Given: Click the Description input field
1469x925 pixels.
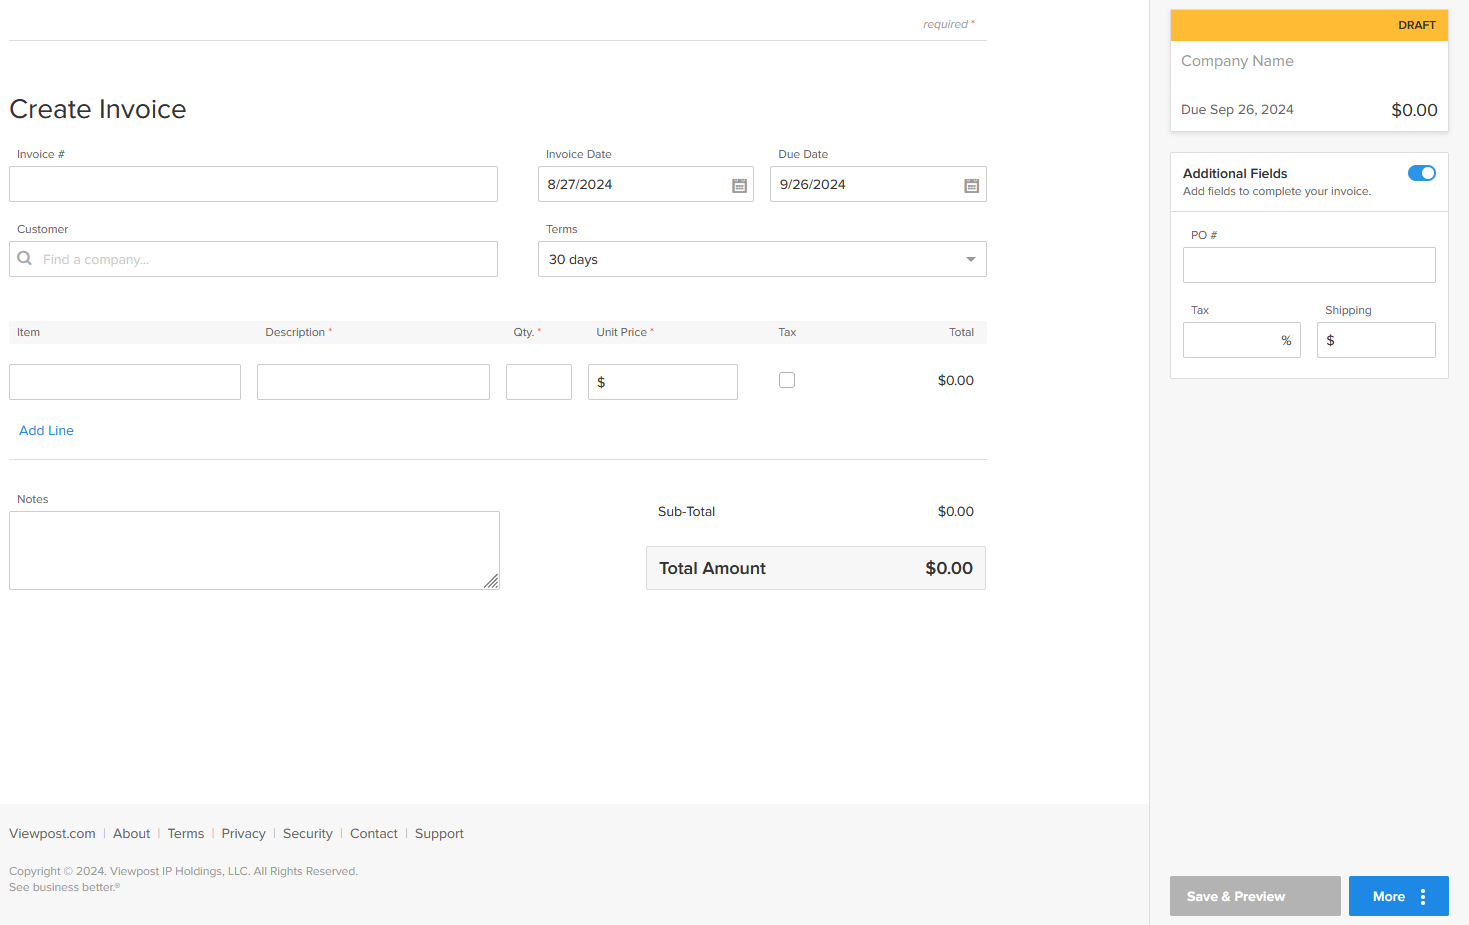Looking at the screenshot, I should point(373,382).
